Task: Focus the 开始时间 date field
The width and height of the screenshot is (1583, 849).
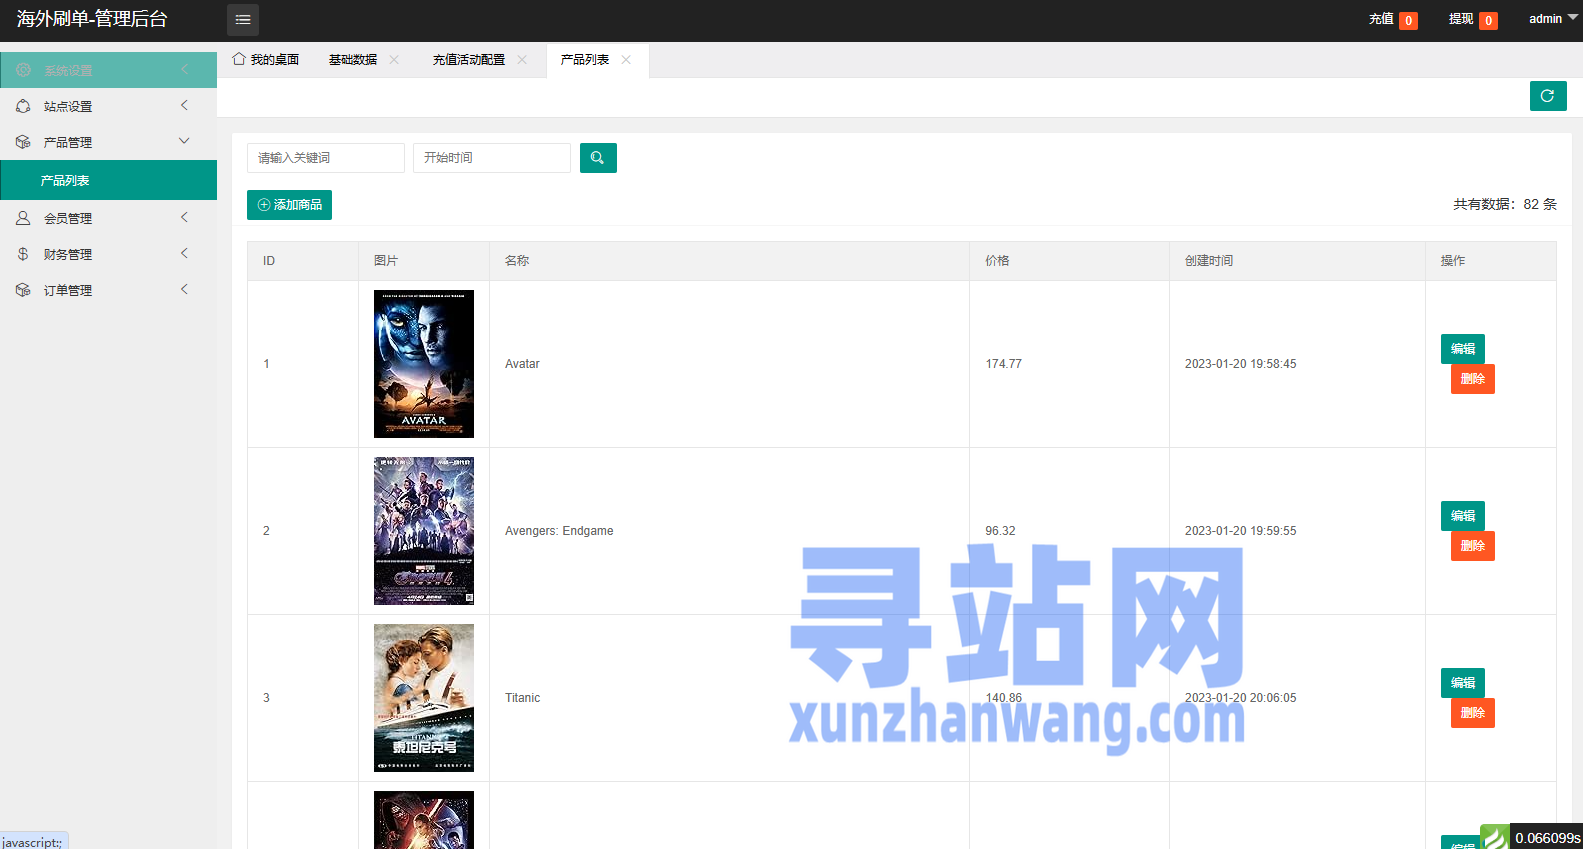Action: (492, 158)
